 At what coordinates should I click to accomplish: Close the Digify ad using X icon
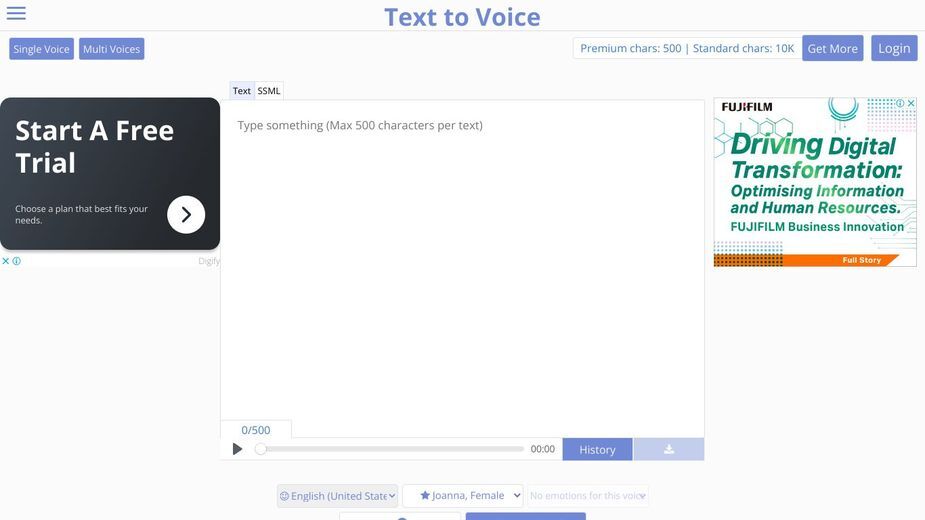pyautogui.click(x=5, y=261)
